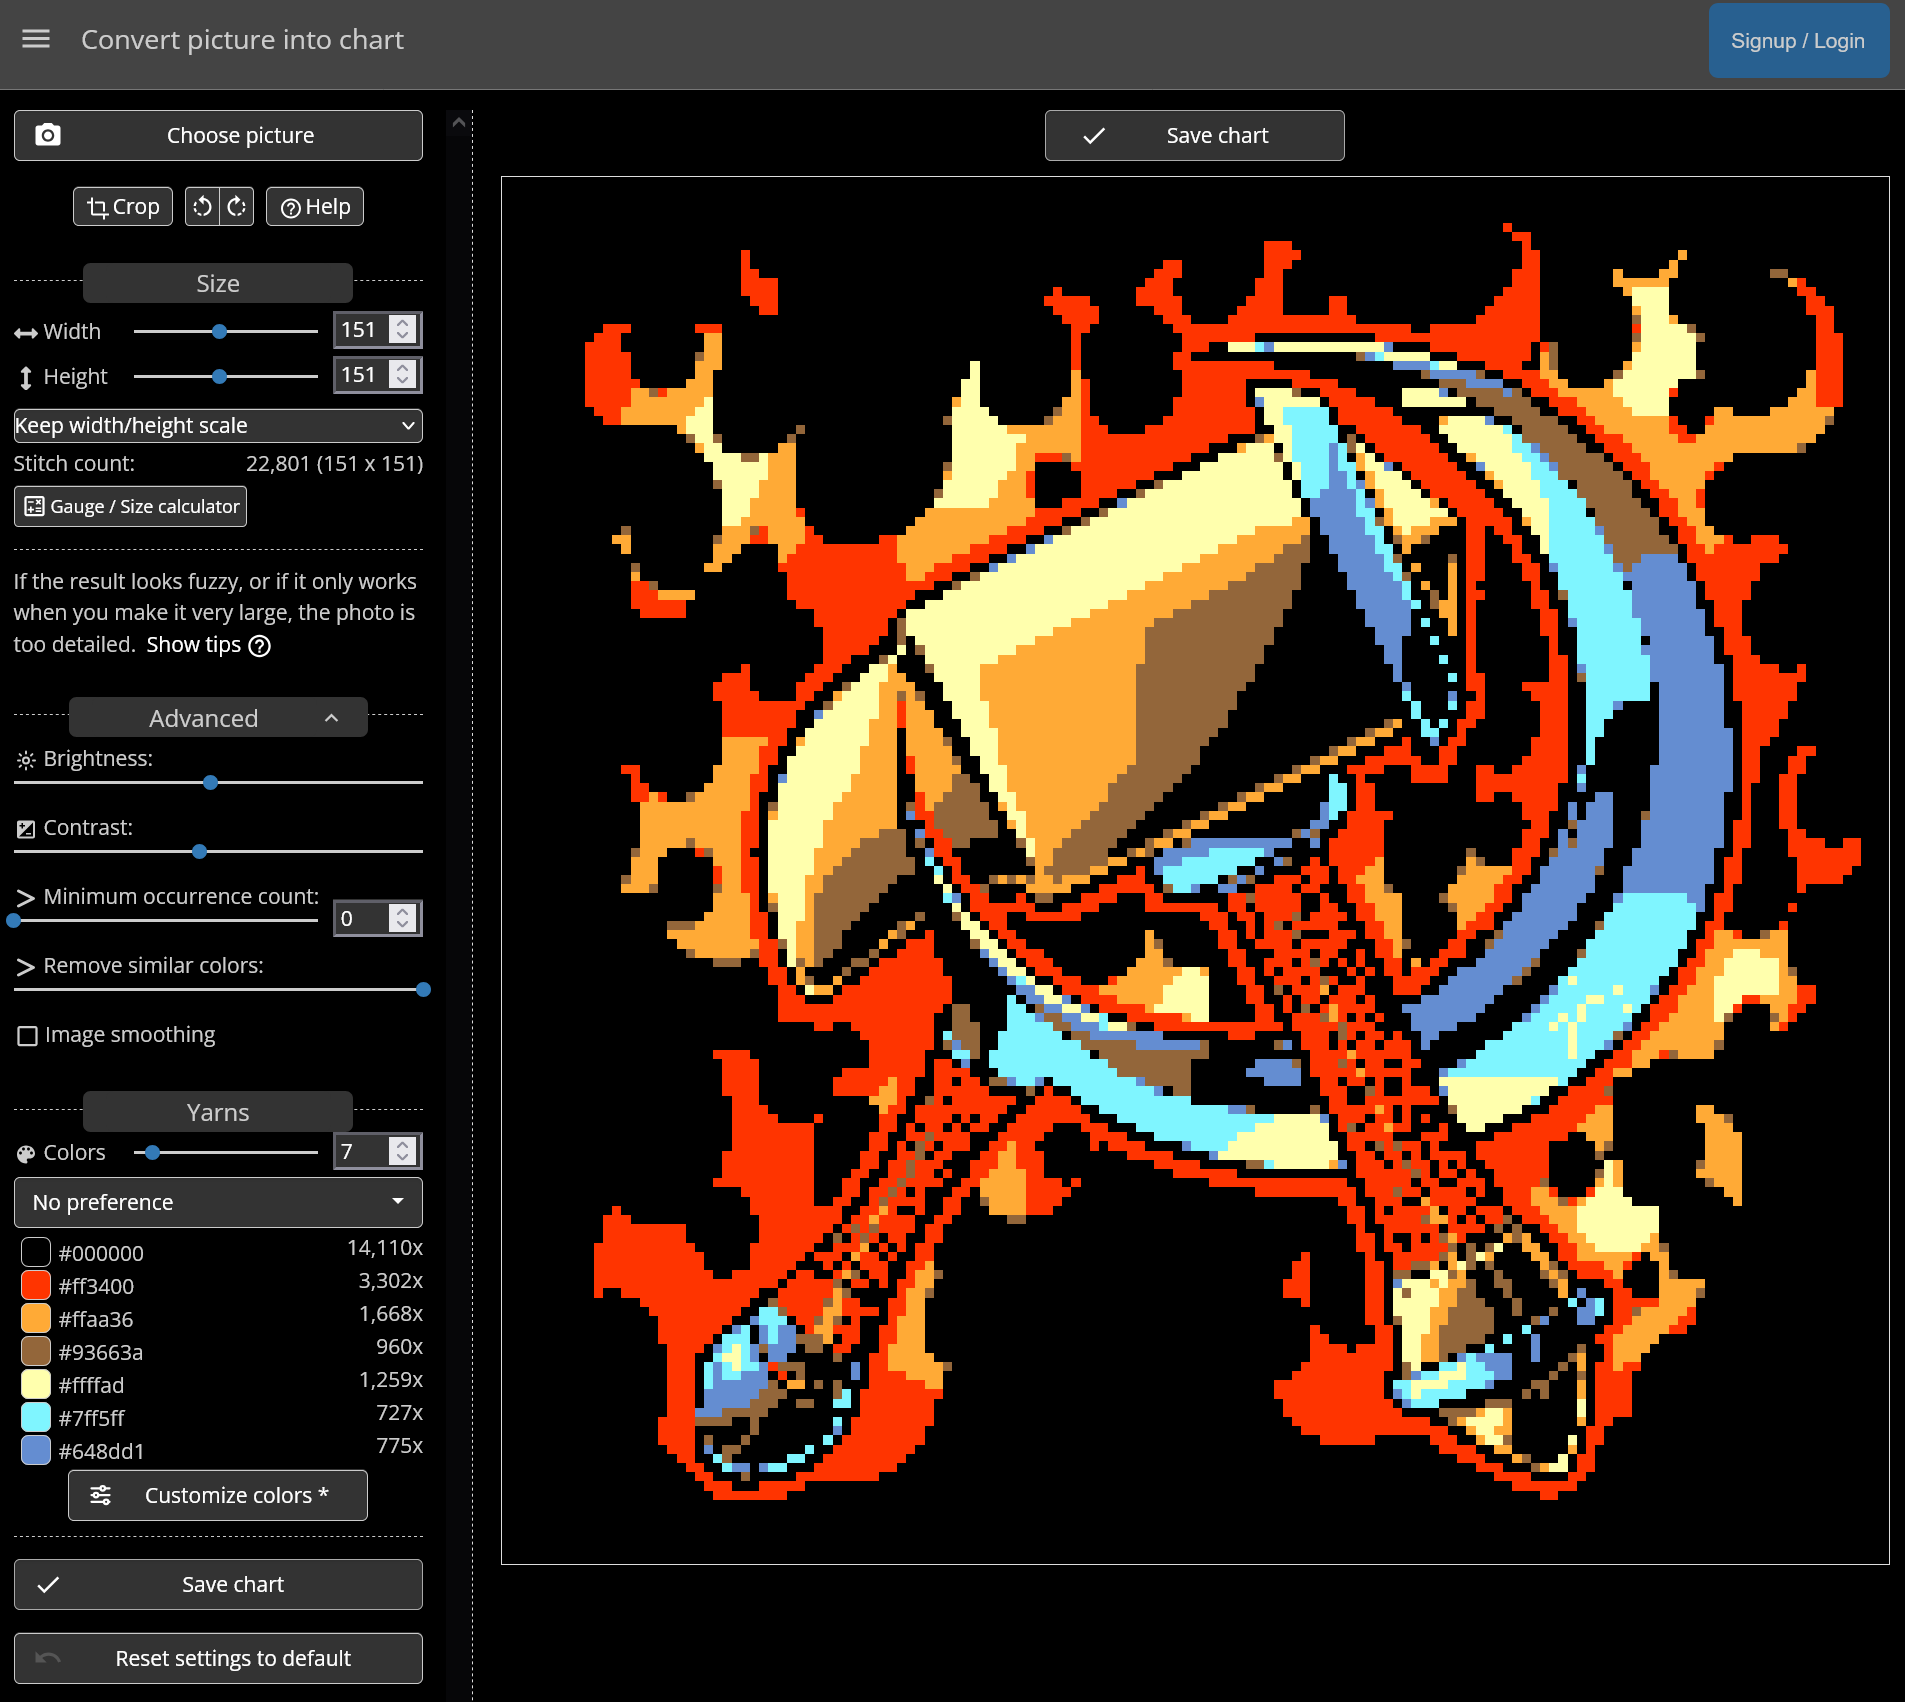
Task: Click the contrast icon
Action: coord(26,829)
